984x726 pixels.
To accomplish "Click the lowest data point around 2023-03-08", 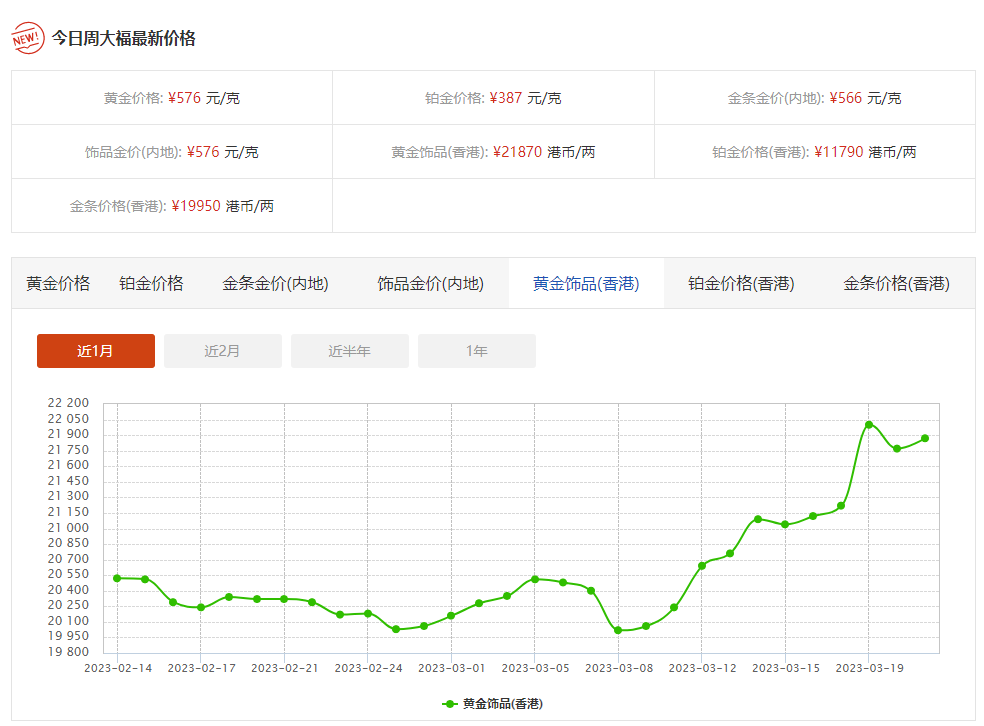I will (617, 630).
